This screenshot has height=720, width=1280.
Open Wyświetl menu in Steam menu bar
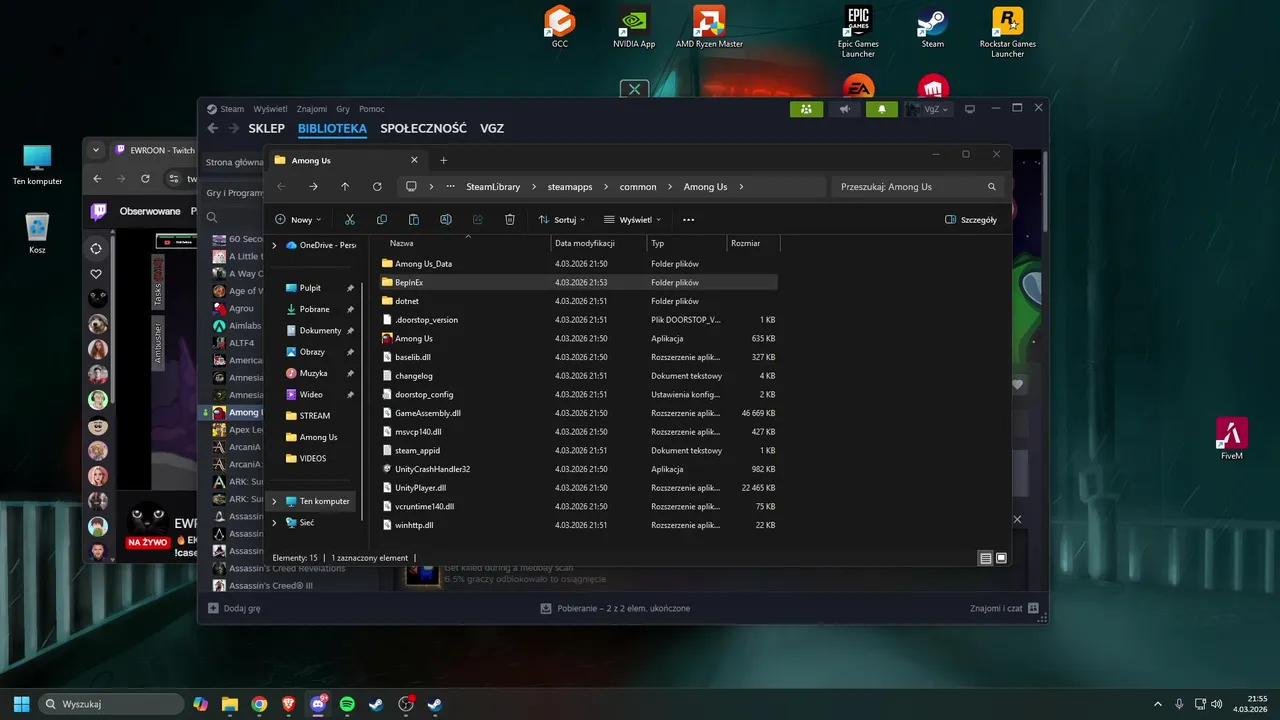click(x=270, y=109)
